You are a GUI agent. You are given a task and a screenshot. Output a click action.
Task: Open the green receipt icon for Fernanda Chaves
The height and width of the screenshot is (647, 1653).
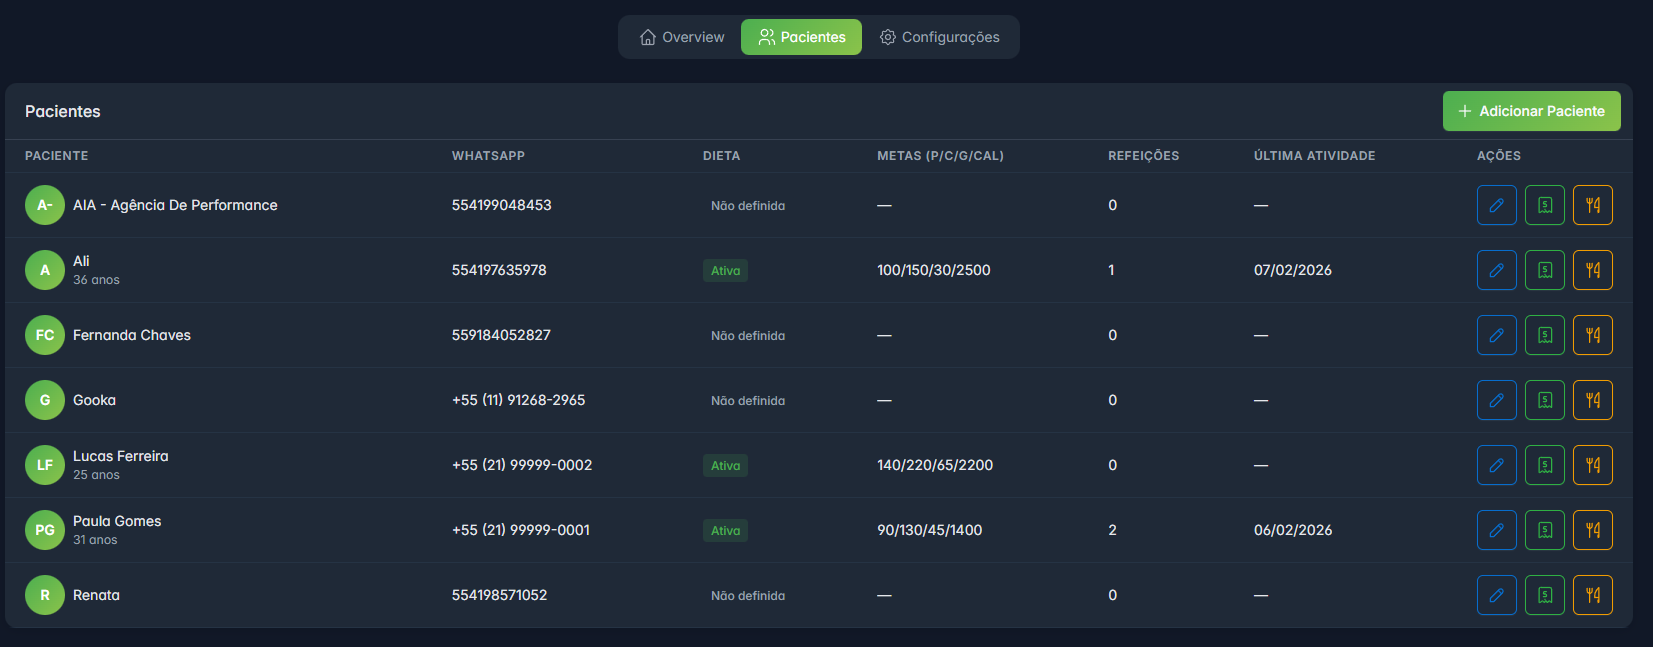[x=1544, y=335]
